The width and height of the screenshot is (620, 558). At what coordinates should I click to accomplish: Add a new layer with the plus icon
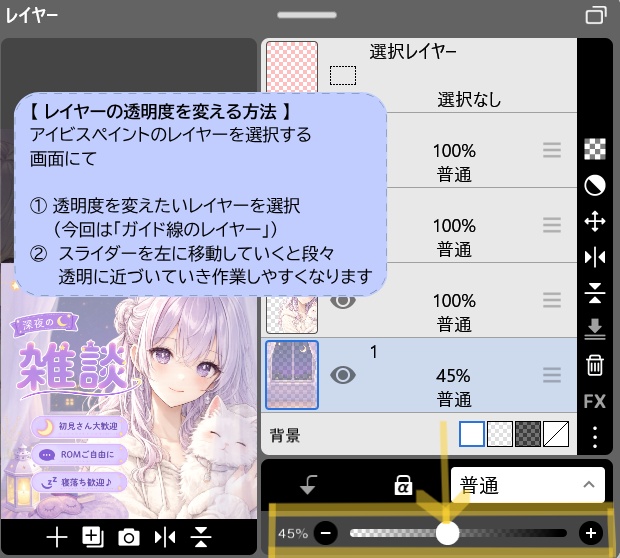tap(57, 537)
